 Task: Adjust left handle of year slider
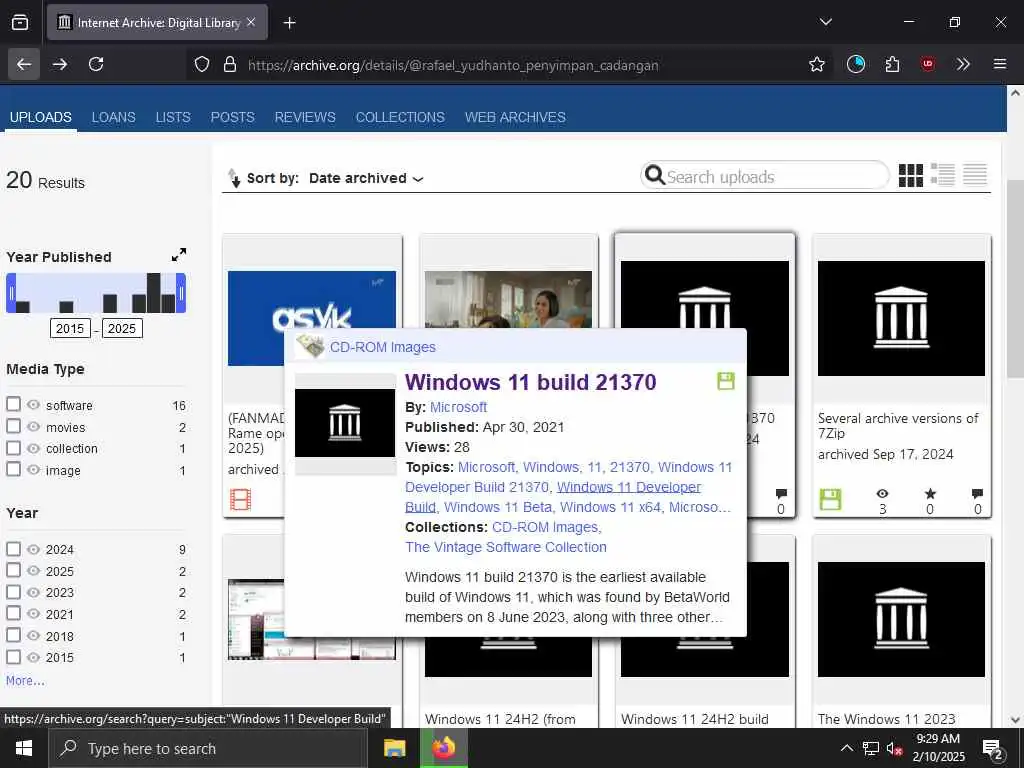click(11, 293)
